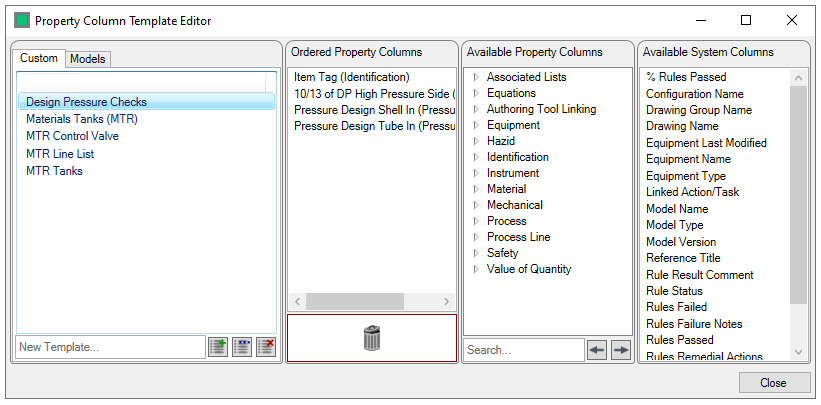
Task: Click the rename template icon
Action: (242, 347)
